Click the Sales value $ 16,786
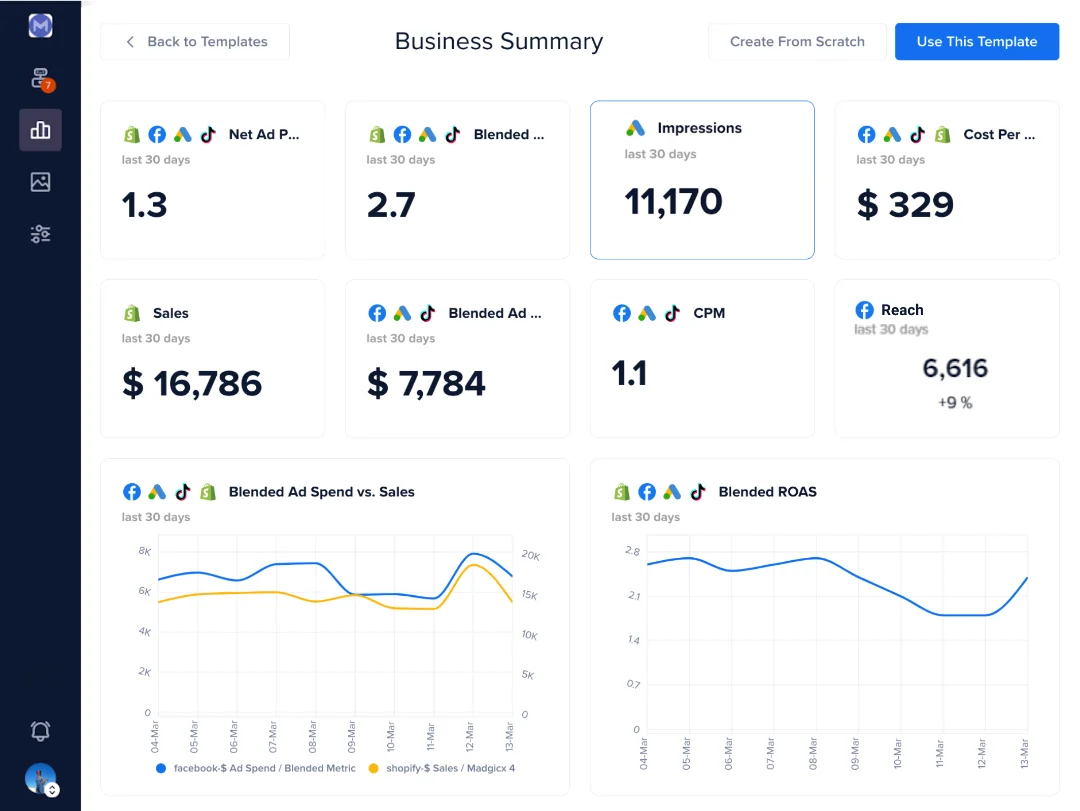 (x=192, y=384)
